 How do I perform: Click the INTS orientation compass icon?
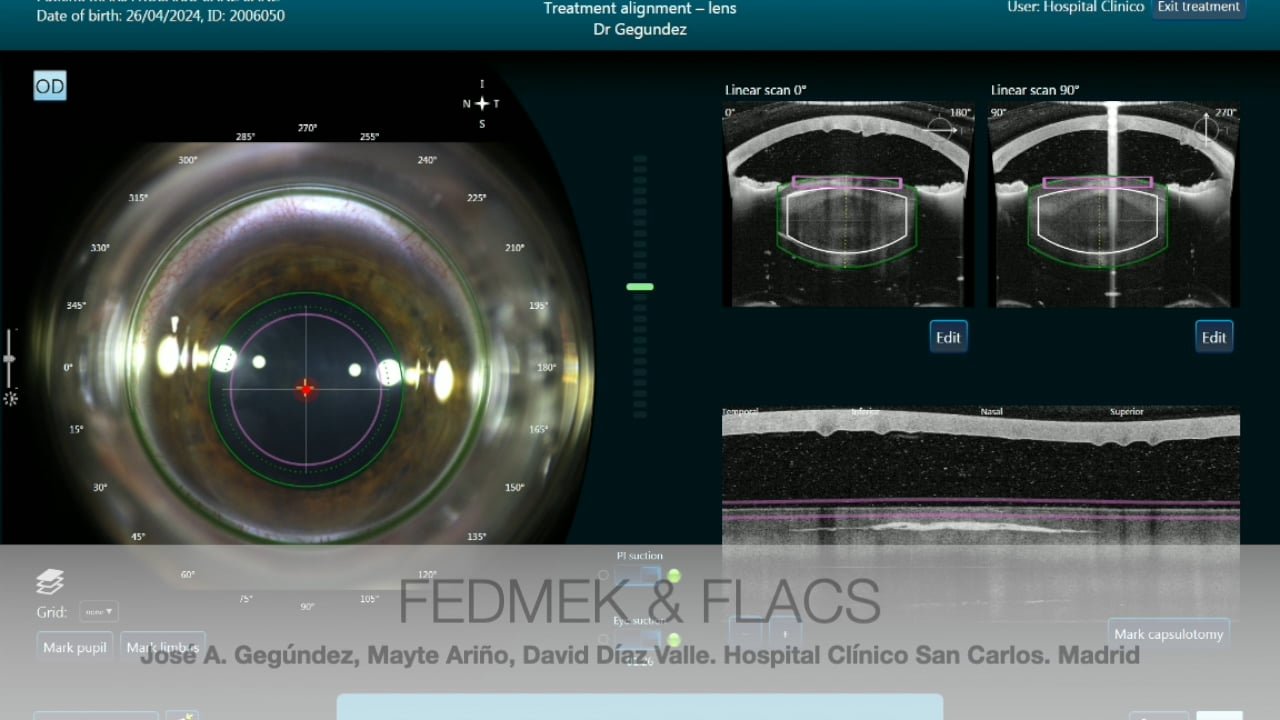click(482, 104)
